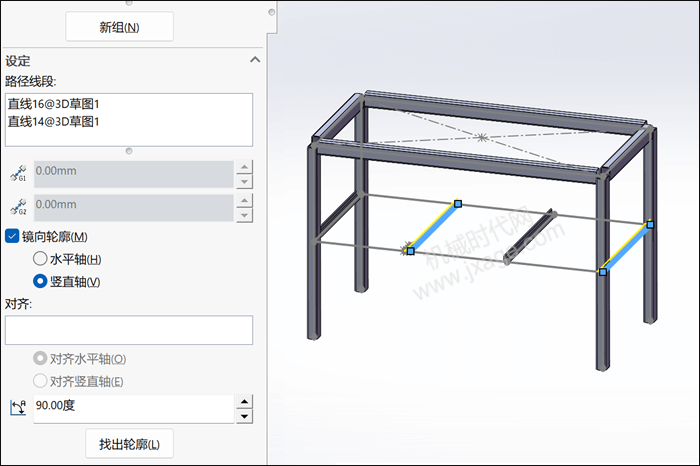The height and width of the screenshot is (466, 700).
Task: Click the center point of top frame diagonals
Action: point(481,137)
